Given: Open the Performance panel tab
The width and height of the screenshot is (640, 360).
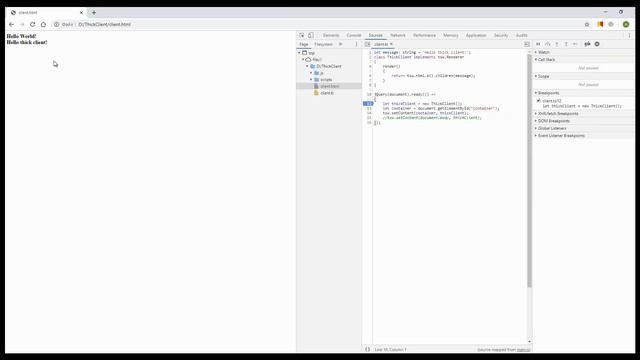Looking at the screenshot, I should coord(424,36).
